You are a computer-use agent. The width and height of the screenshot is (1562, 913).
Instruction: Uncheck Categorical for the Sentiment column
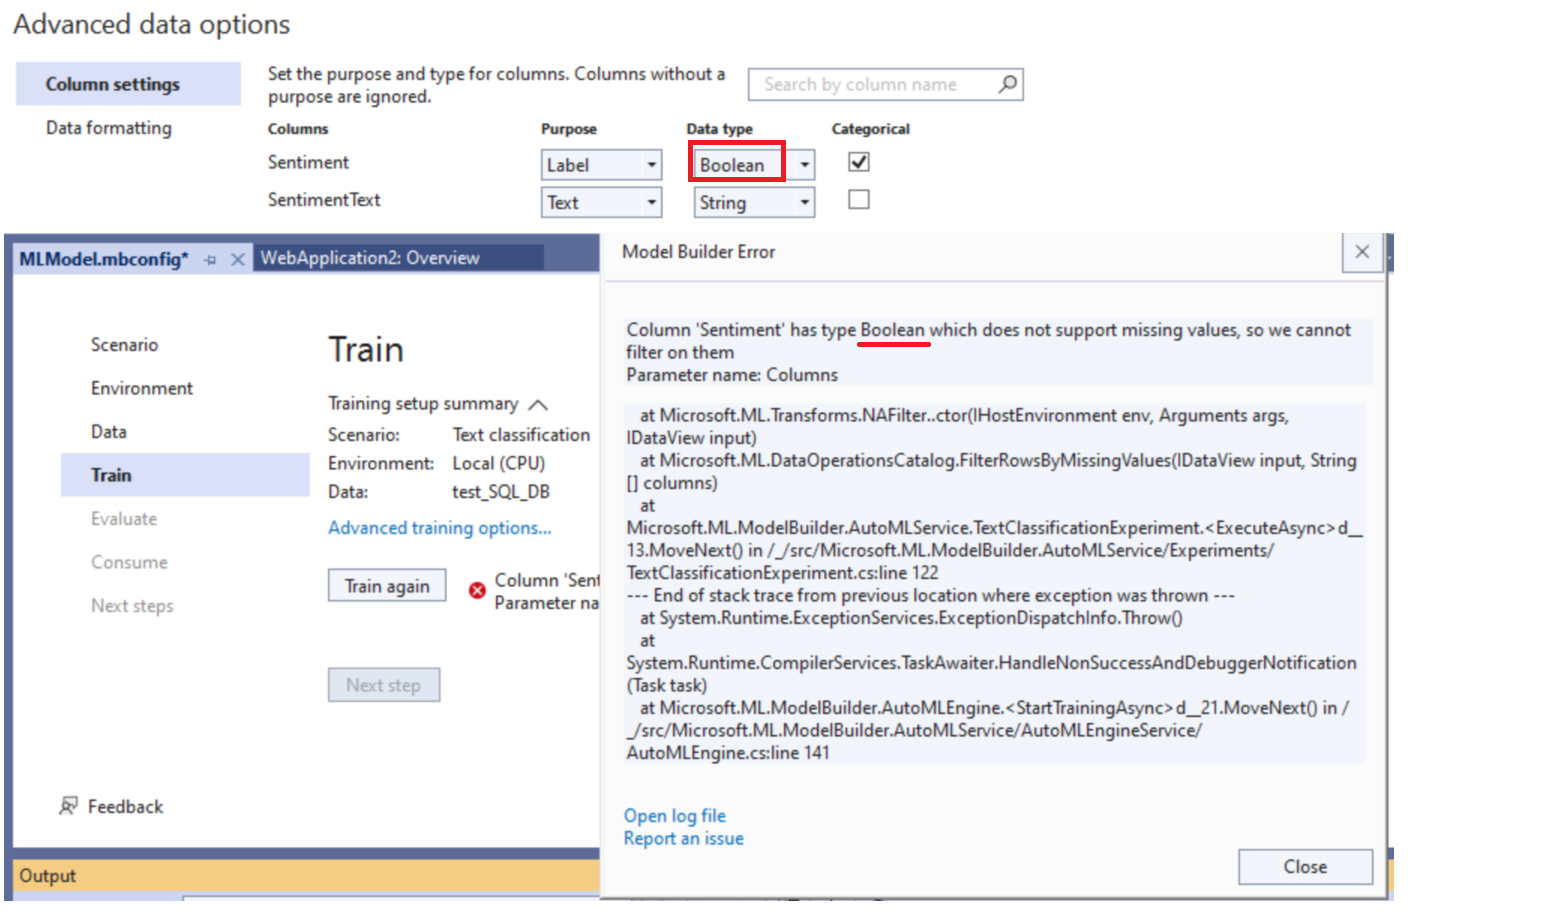point(858,161)
